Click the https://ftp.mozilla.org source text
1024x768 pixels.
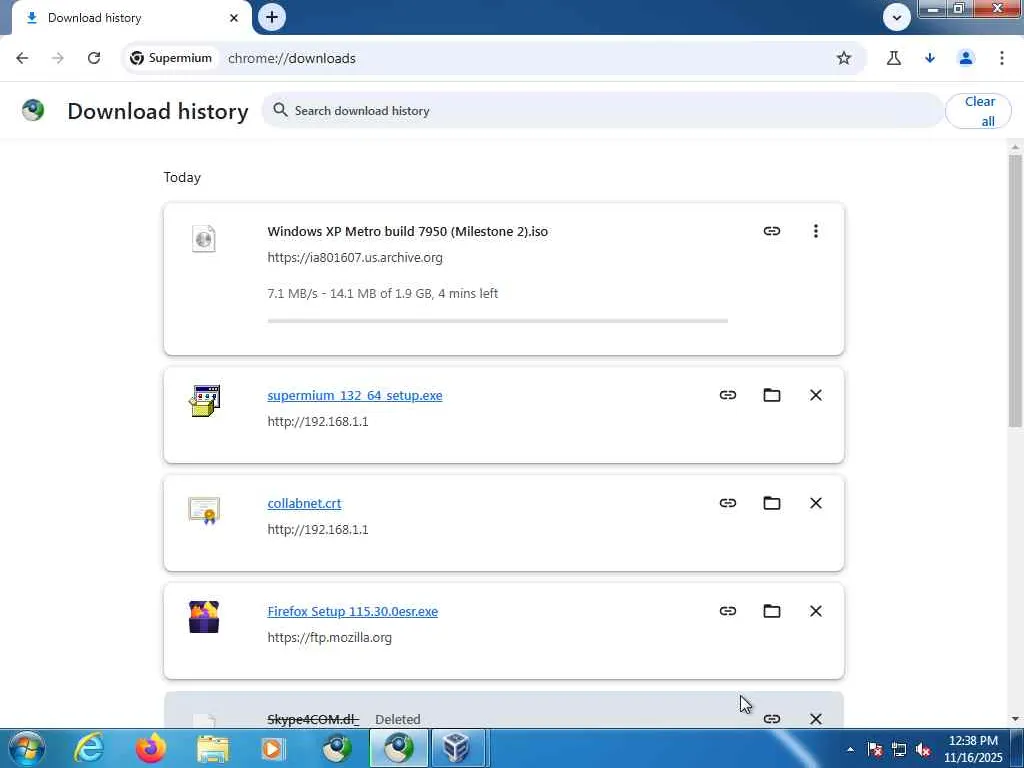pos(329,637)
